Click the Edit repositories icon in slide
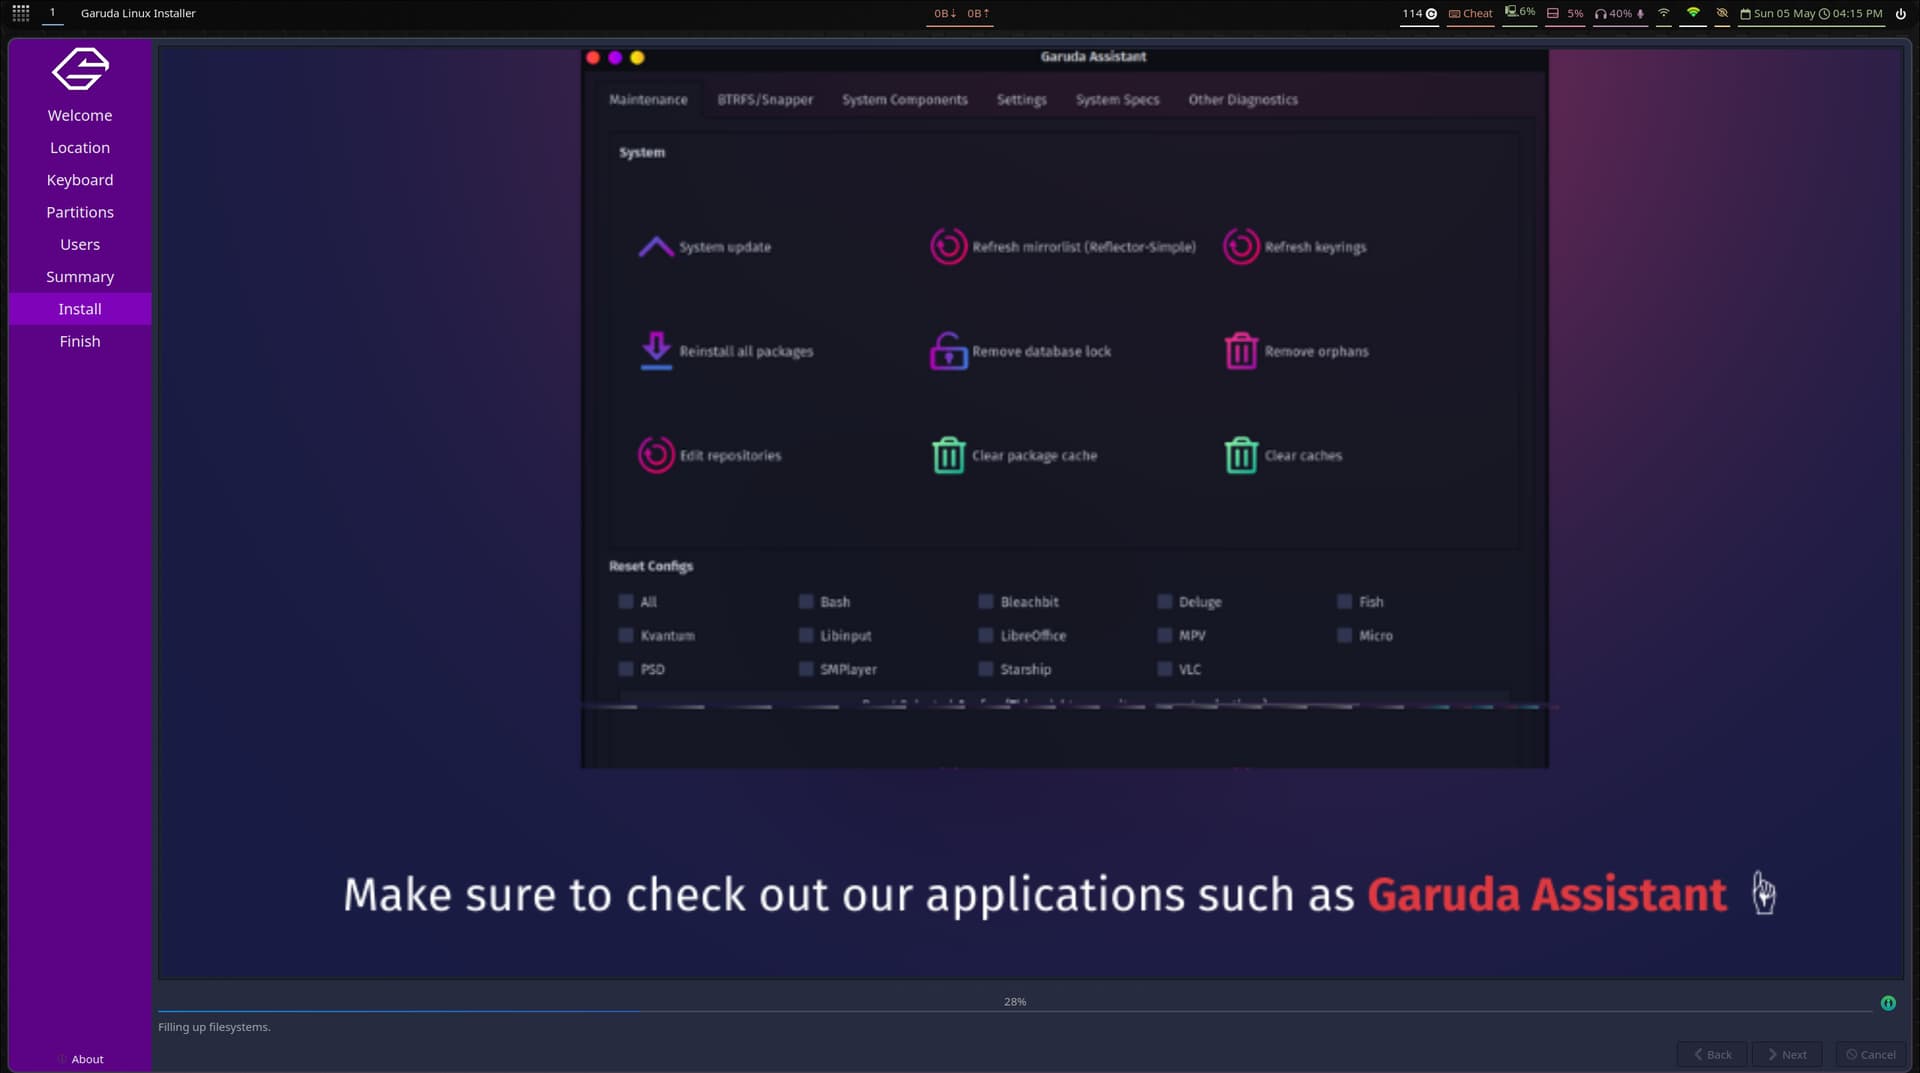Image resolution: width=1920 pixels, height=1073 pixels. 656,455
